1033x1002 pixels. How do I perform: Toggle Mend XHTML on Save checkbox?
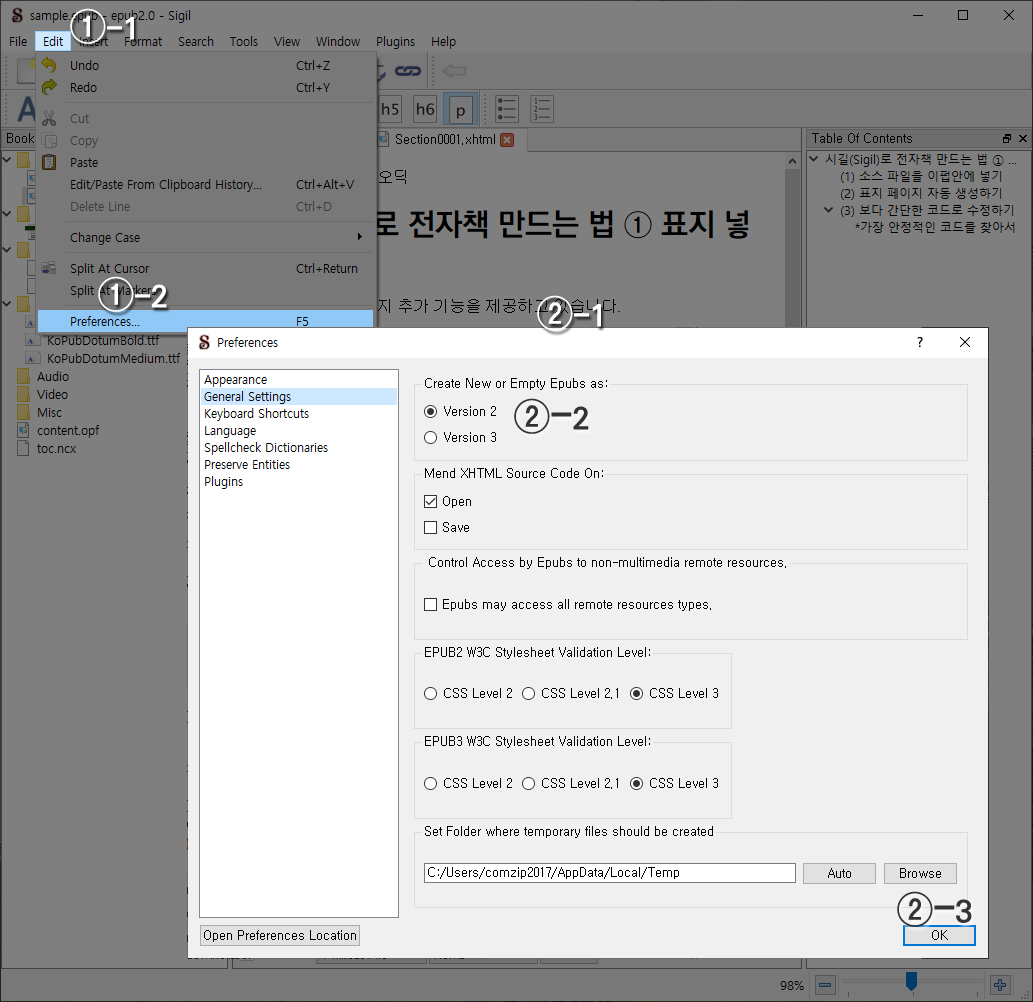431,527
